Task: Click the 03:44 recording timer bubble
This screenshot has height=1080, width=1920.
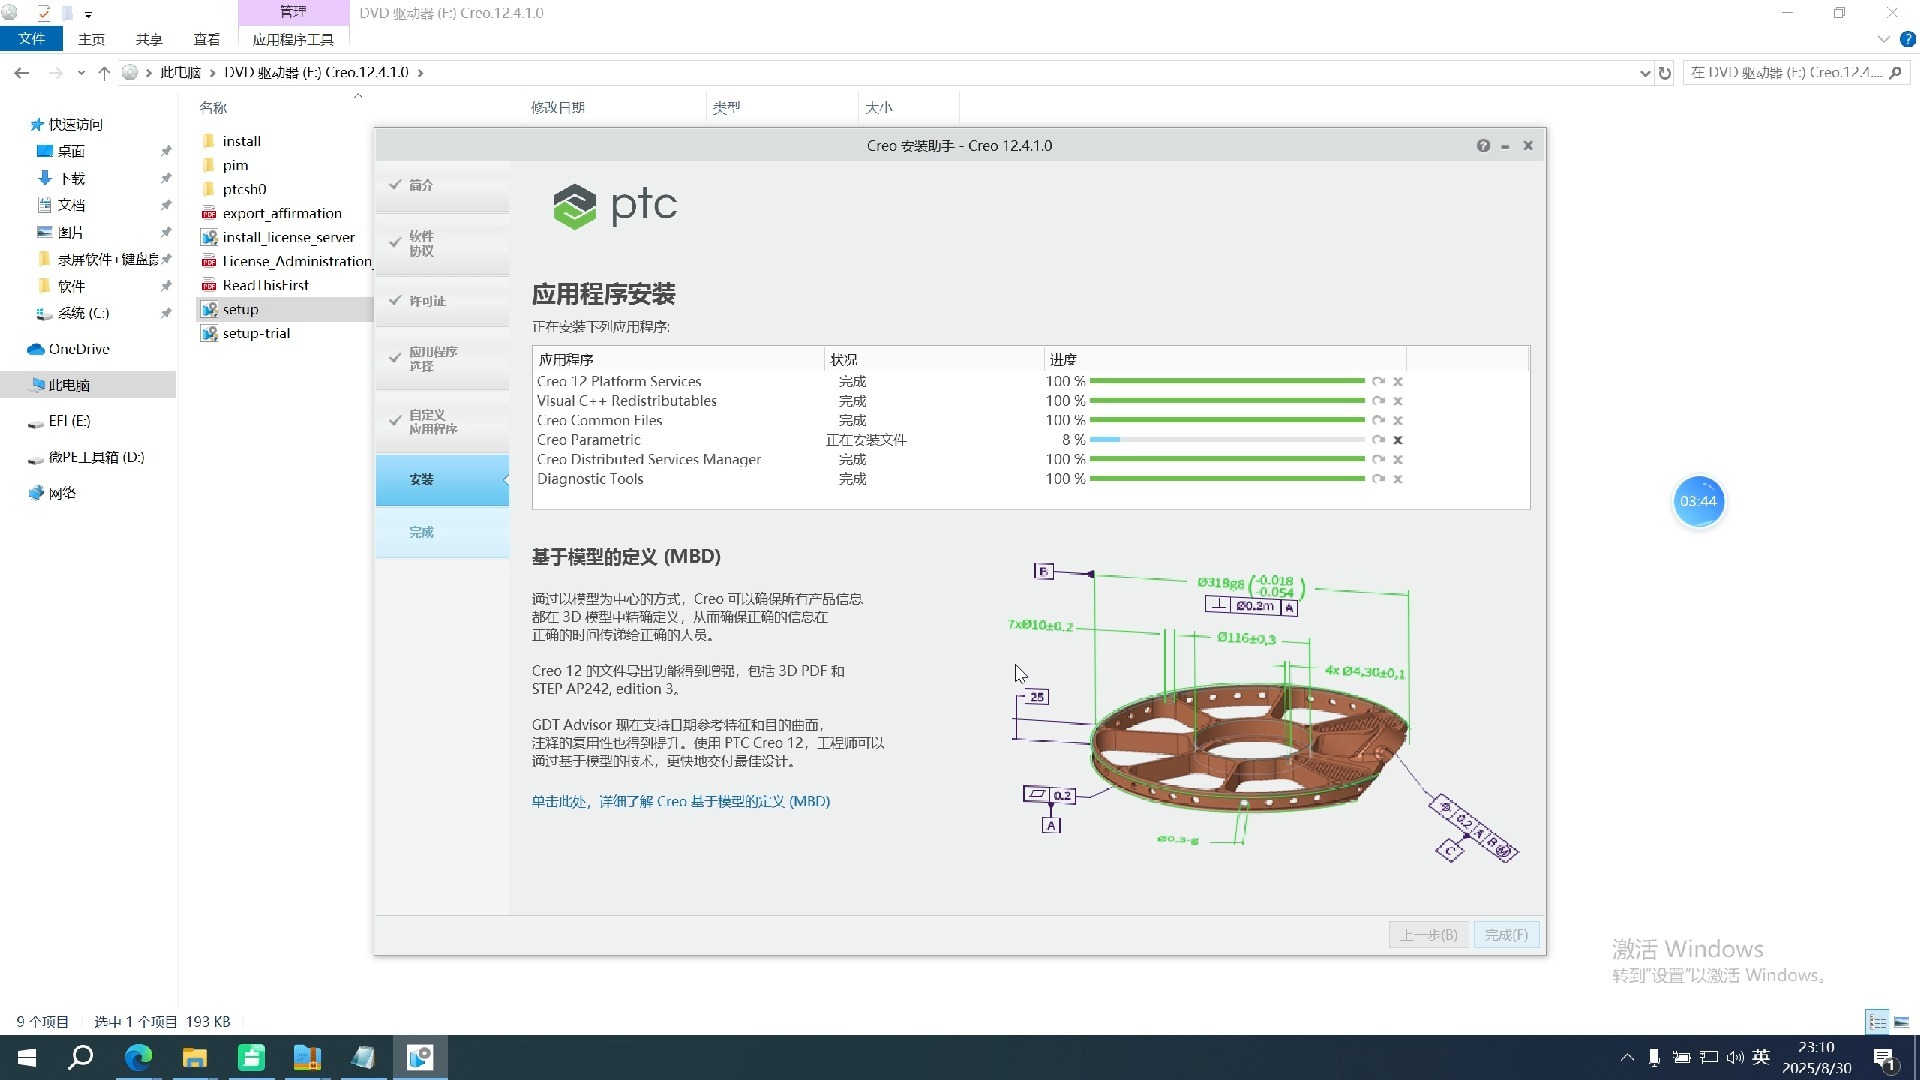Action: (1698, 502)
